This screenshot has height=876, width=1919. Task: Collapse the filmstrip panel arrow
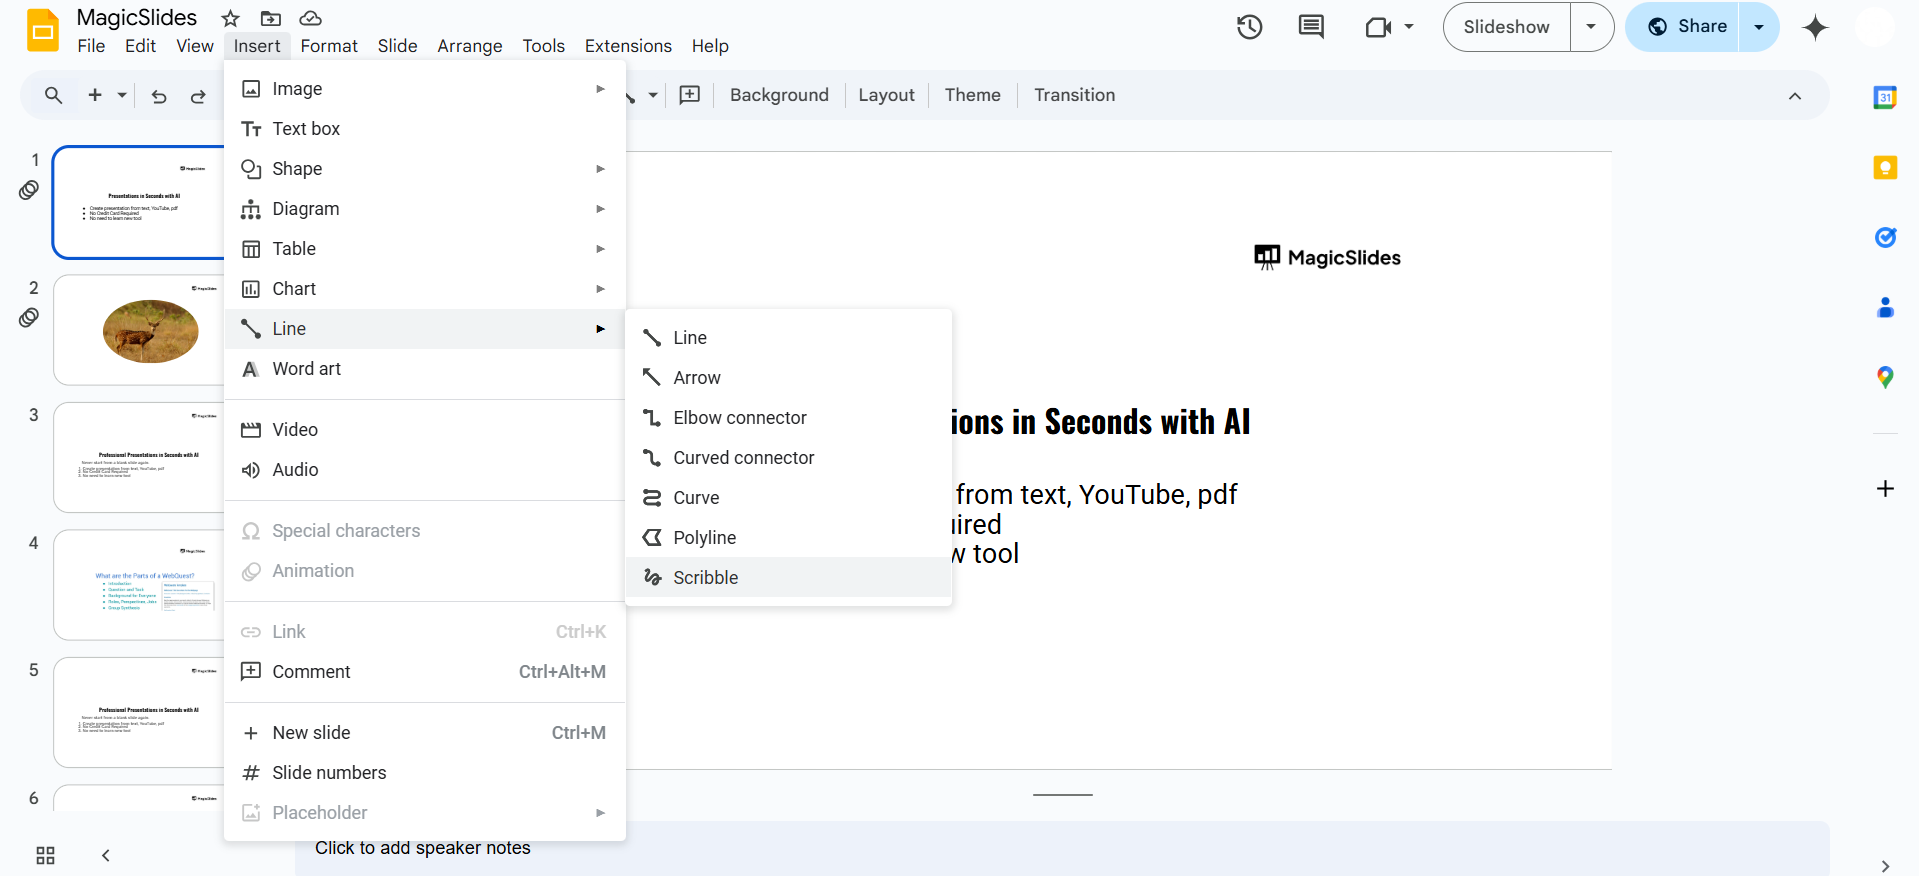[106, 855]
